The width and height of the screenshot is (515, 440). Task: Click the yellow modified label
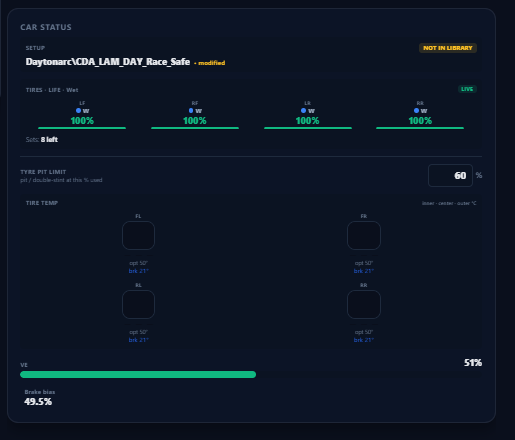pyautogui.click(x=211, y=63)
